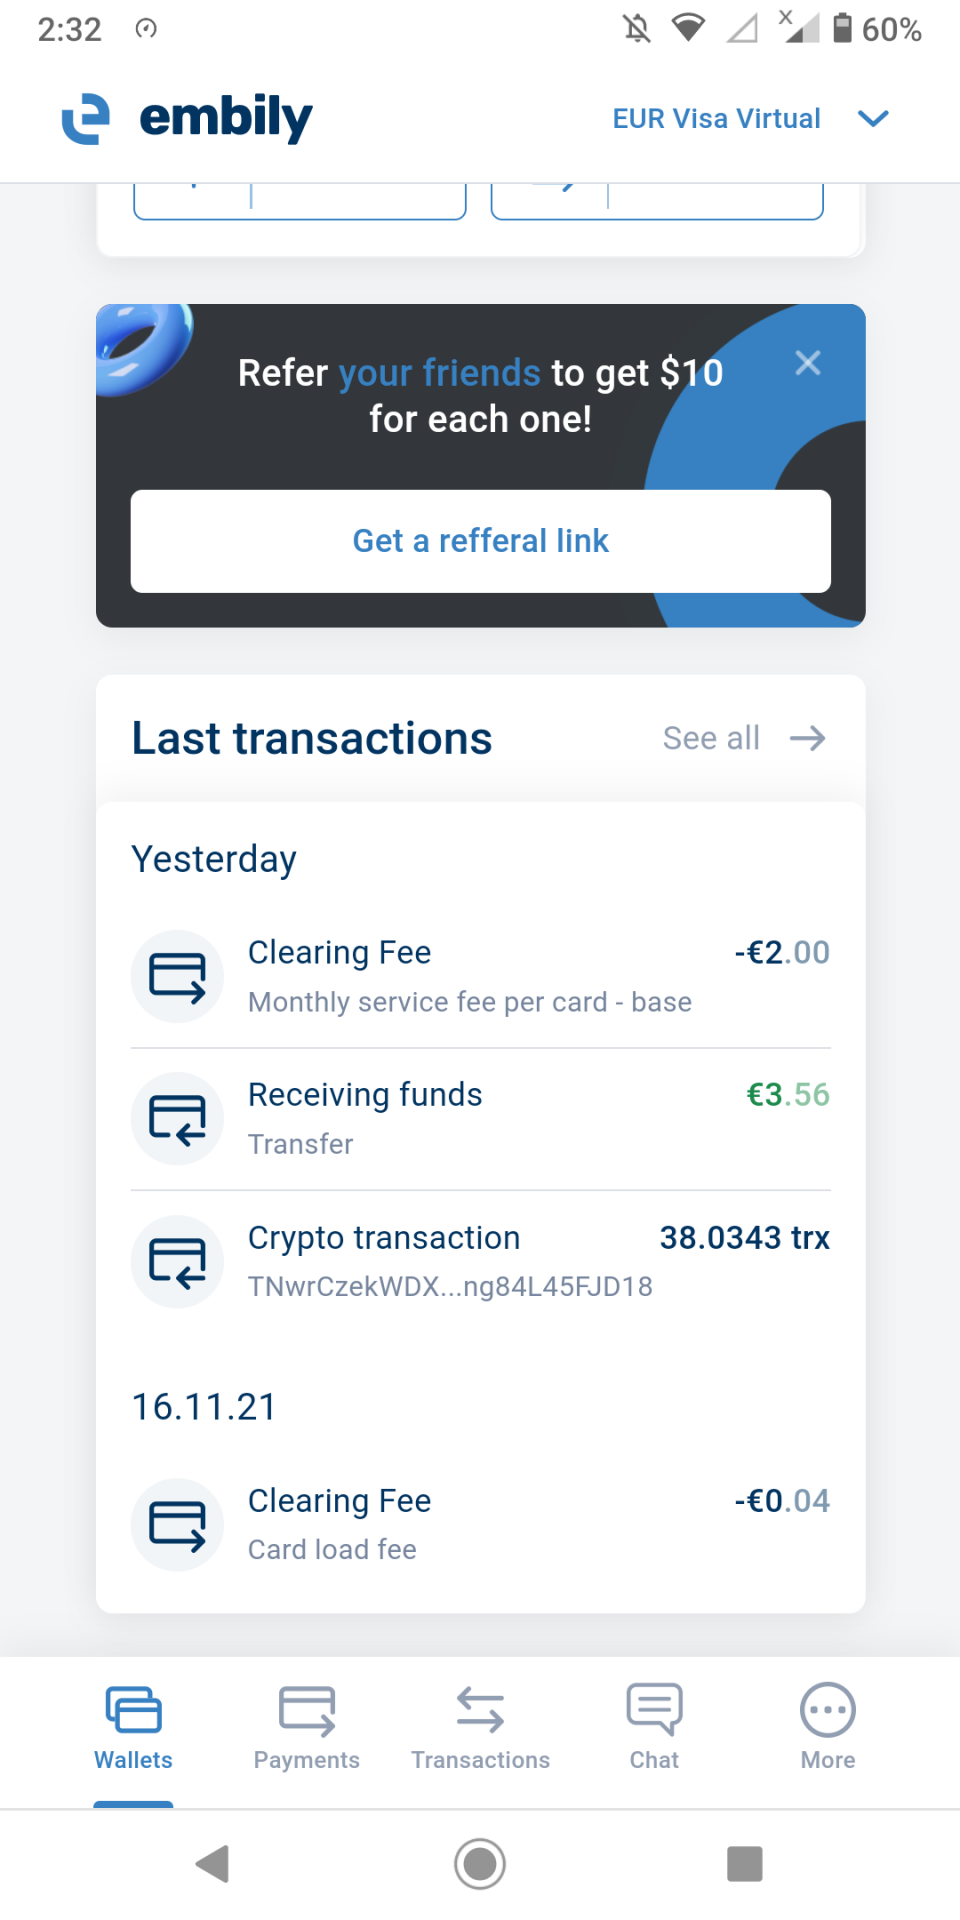Viewport: 960px width, 1920px height.
Task: Tap the Android back navigation button
Action: [213, 1864]
